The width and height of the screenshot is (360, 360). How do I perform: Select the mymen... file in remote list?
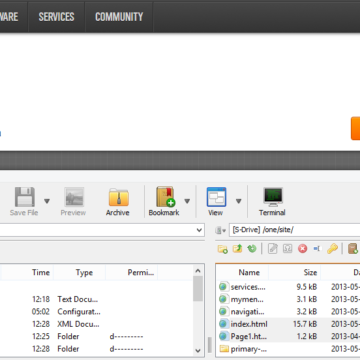pyautogui.click(x=247, y=299)
